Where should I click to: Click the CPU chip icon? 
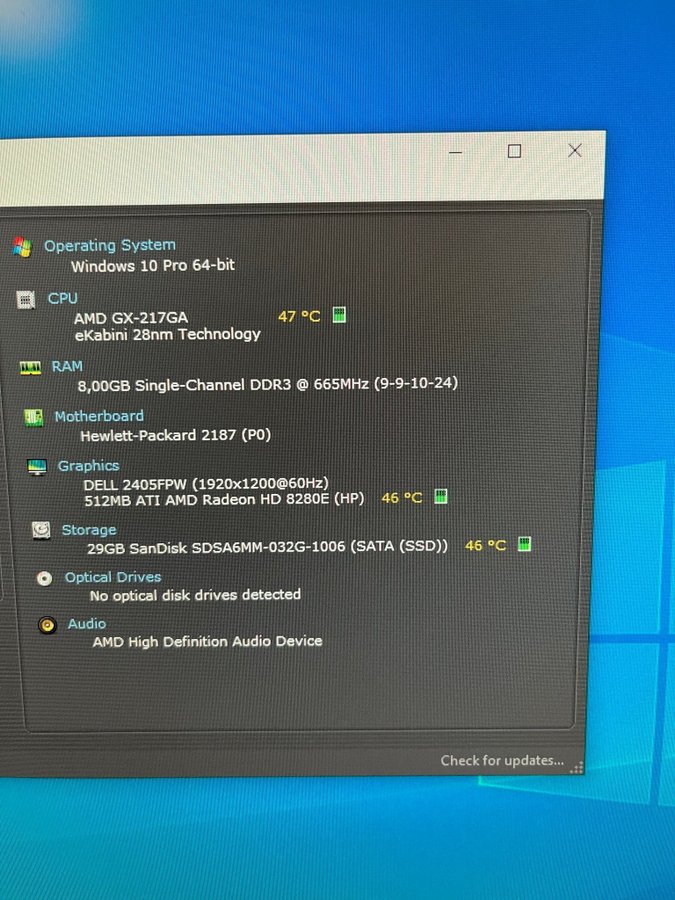click(x=26, y=299)
